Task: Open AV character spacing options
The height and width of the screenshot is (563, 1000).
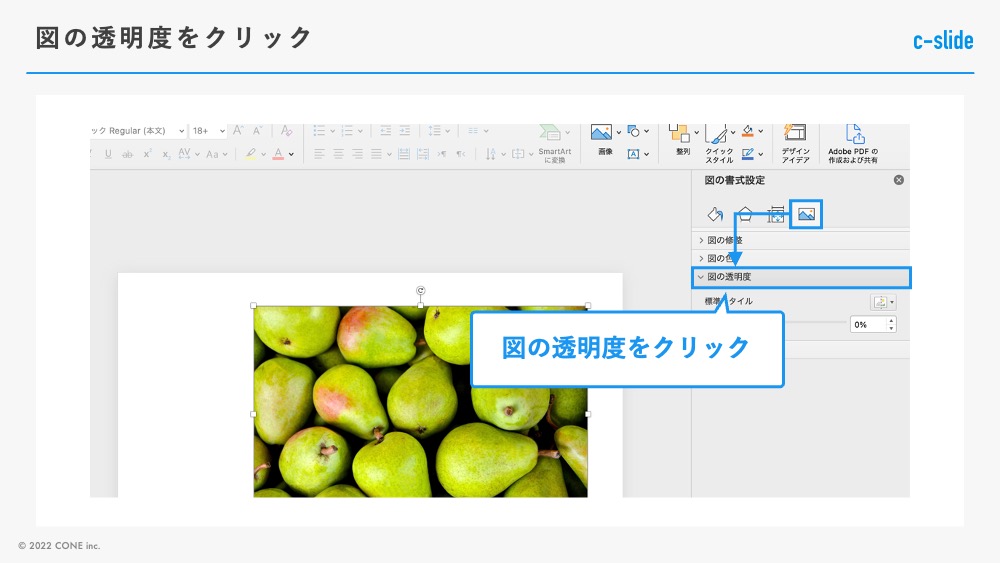Action: tap(189, 154)
